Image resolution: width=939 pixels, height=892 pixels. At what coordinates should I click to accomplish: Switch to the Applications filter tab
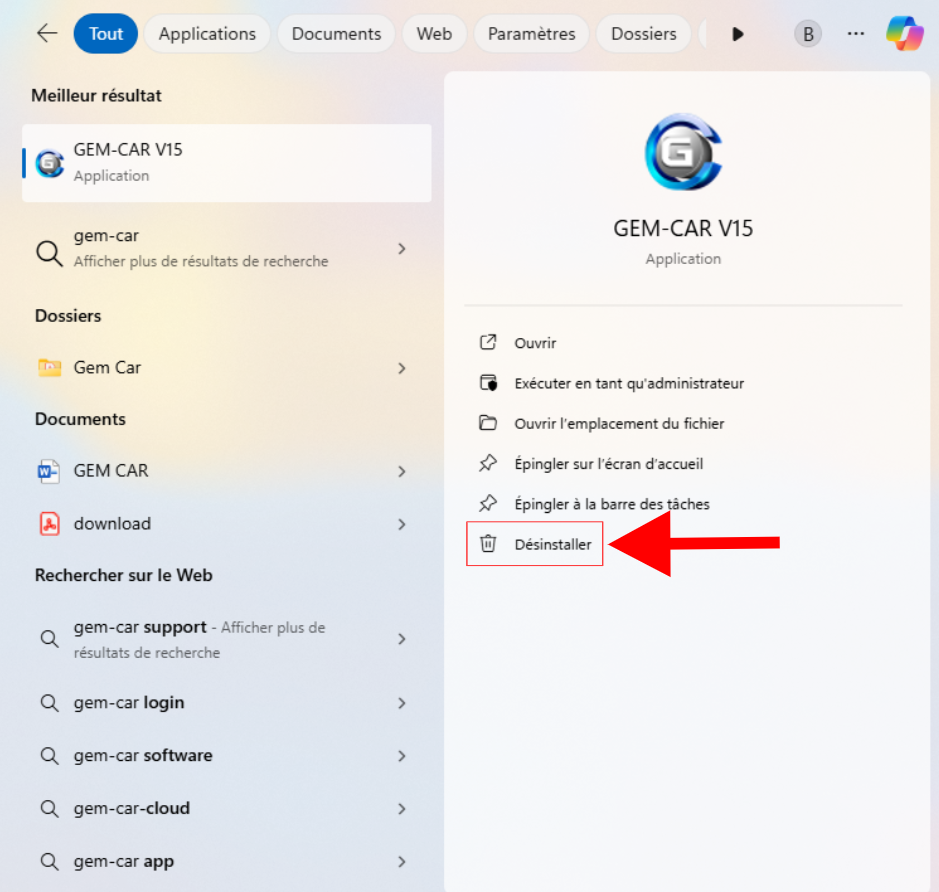[x=207, y=34]
